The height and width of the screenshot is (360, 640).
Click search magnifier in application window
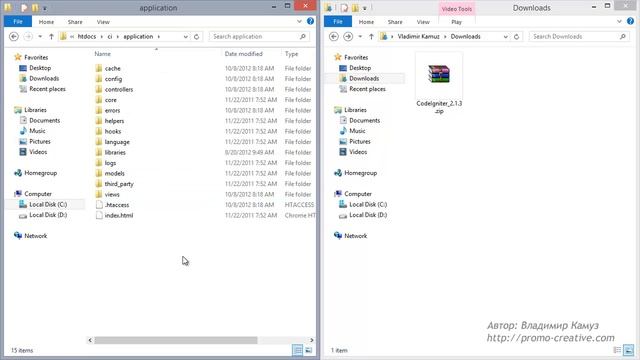click(303, 37)
